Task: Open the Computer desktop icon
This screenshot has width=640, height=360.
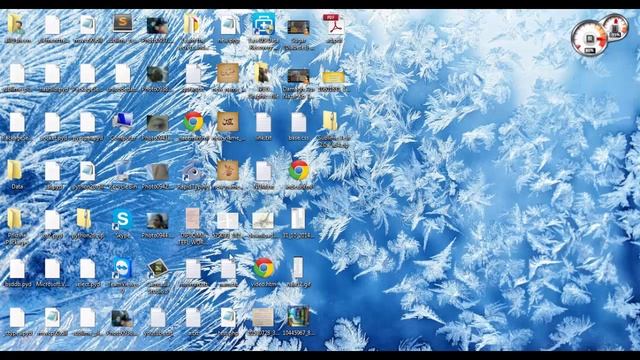Action: click(122, 122)
